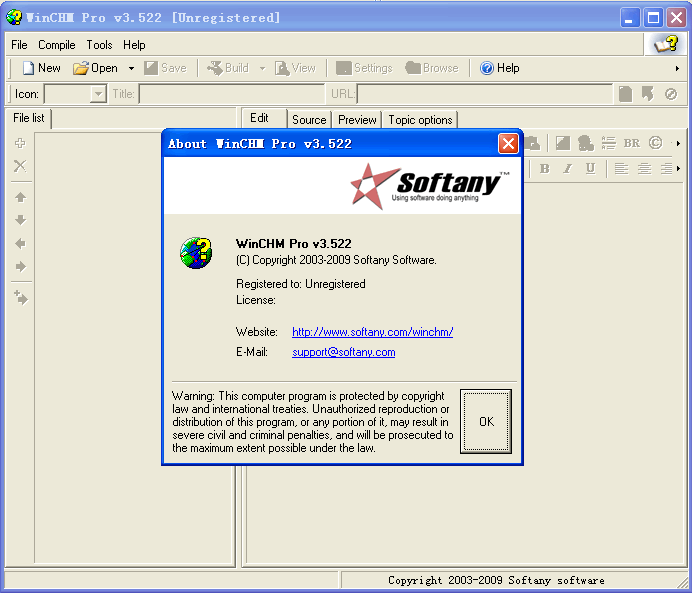692x593 pixels.
Task: Open the softany.com/winchm website link
Action: [x=372, y=332]
